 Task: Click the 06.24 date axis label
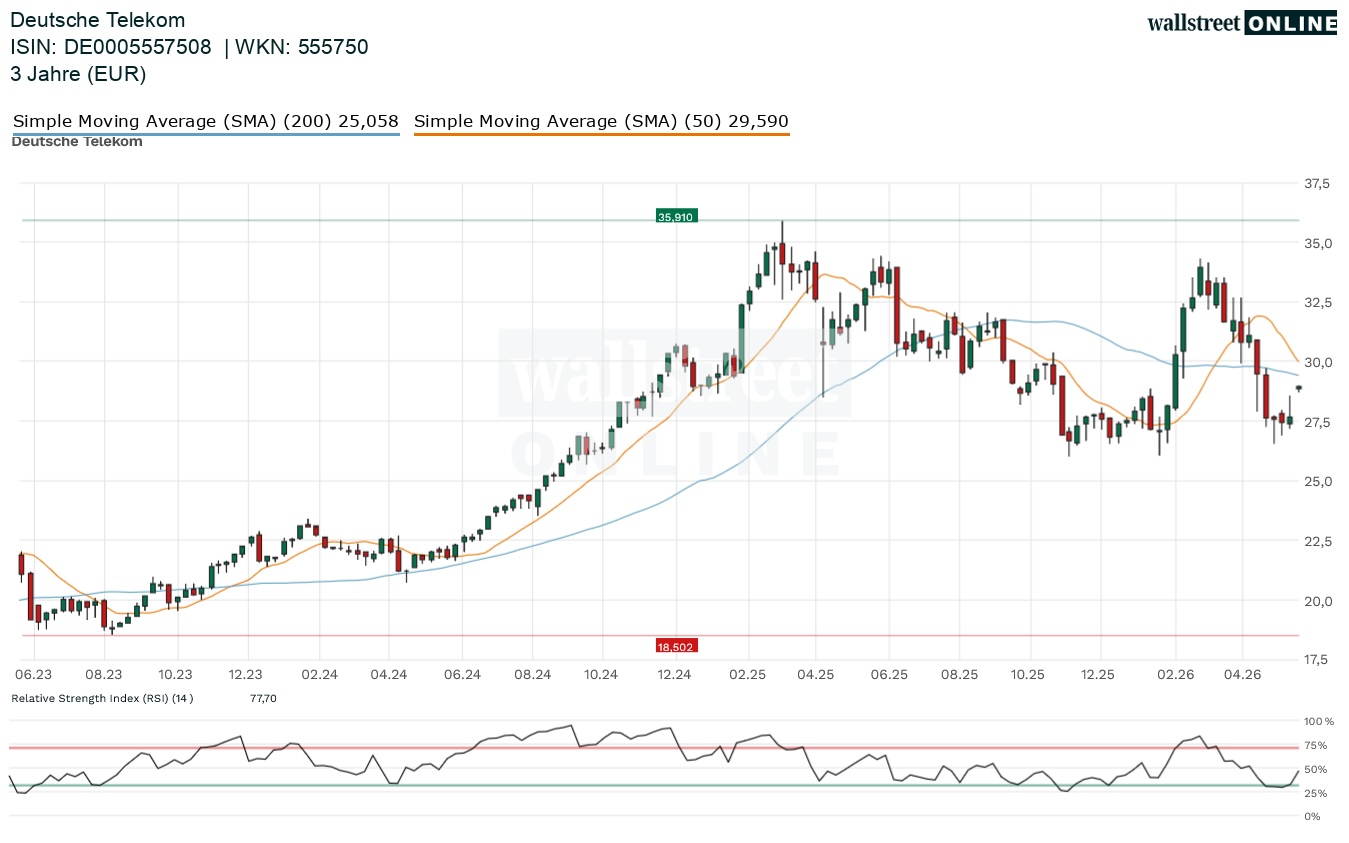click(x=462, y=675)
